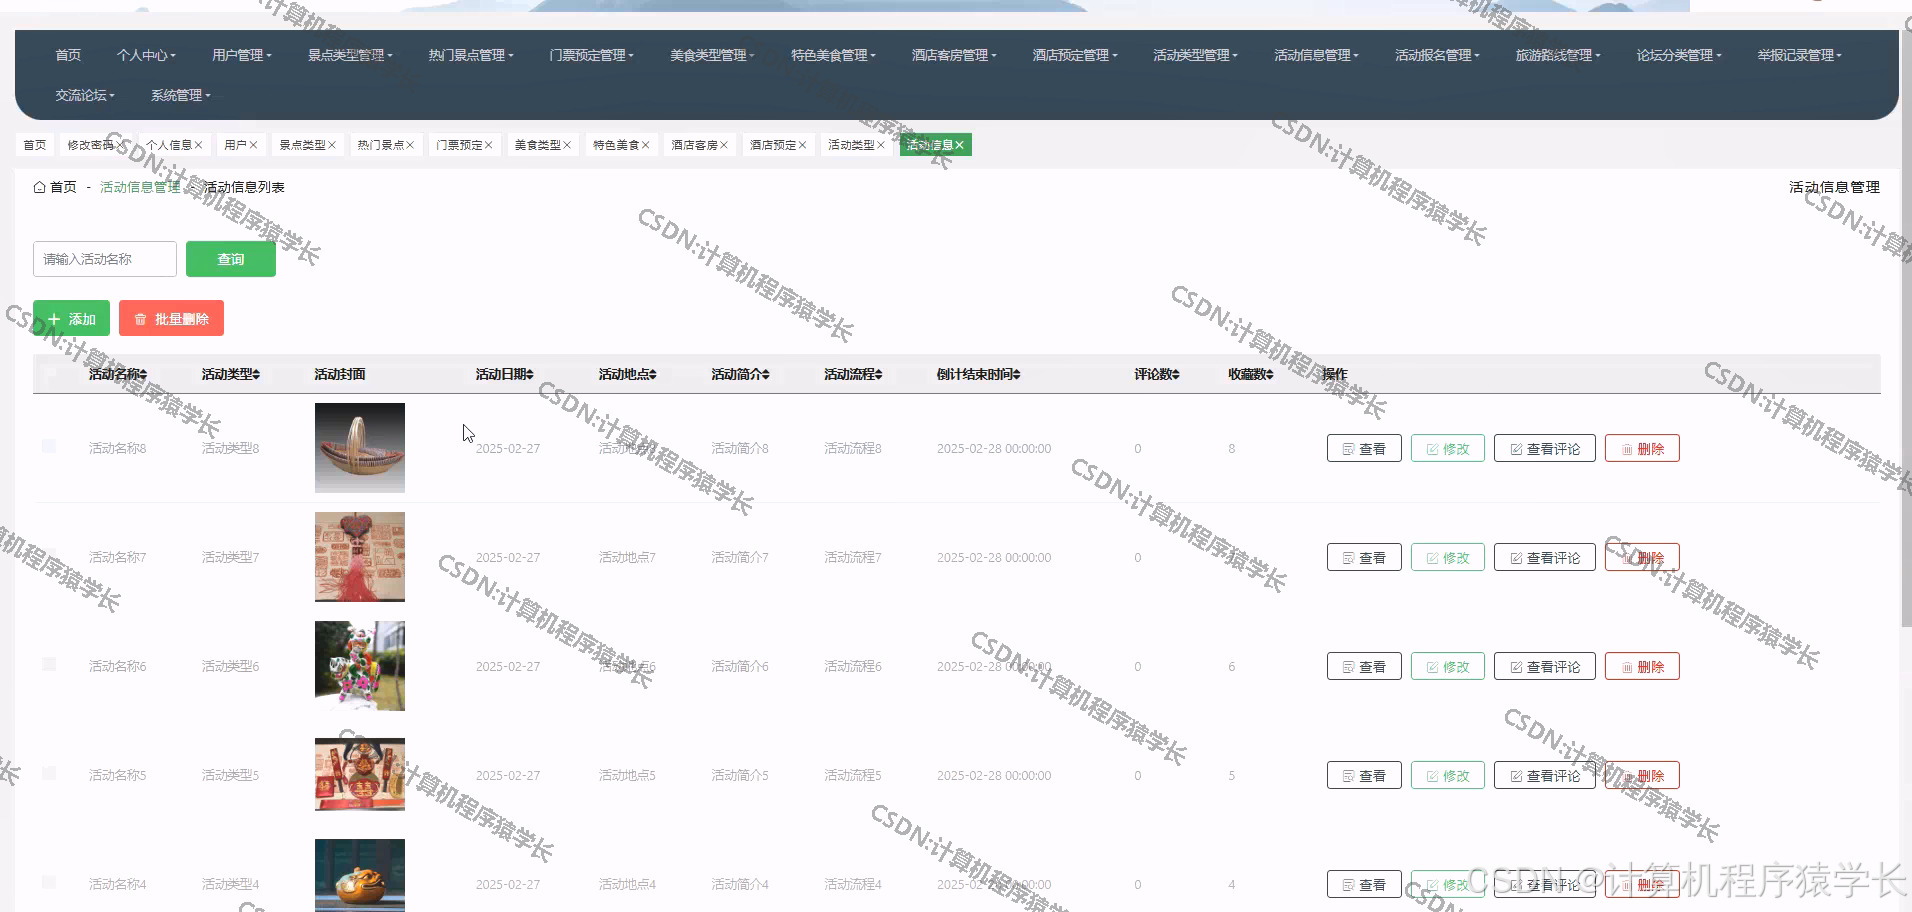Open the basket cover thumbnail of 活动名称8
Viewport: 1912px width, 912px height.
(x=360, y=448)
